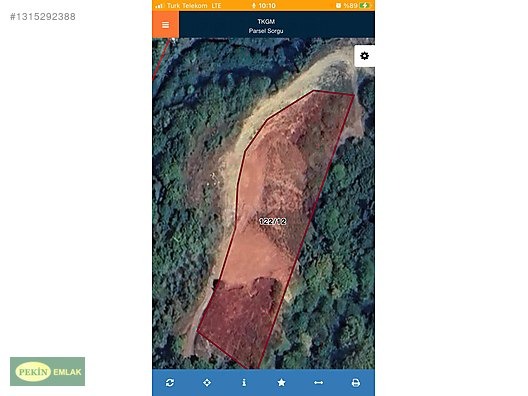Select parcel label 122/12
Image resolution: width=528 pixels, height=396 pixels.
click(273, 221)
